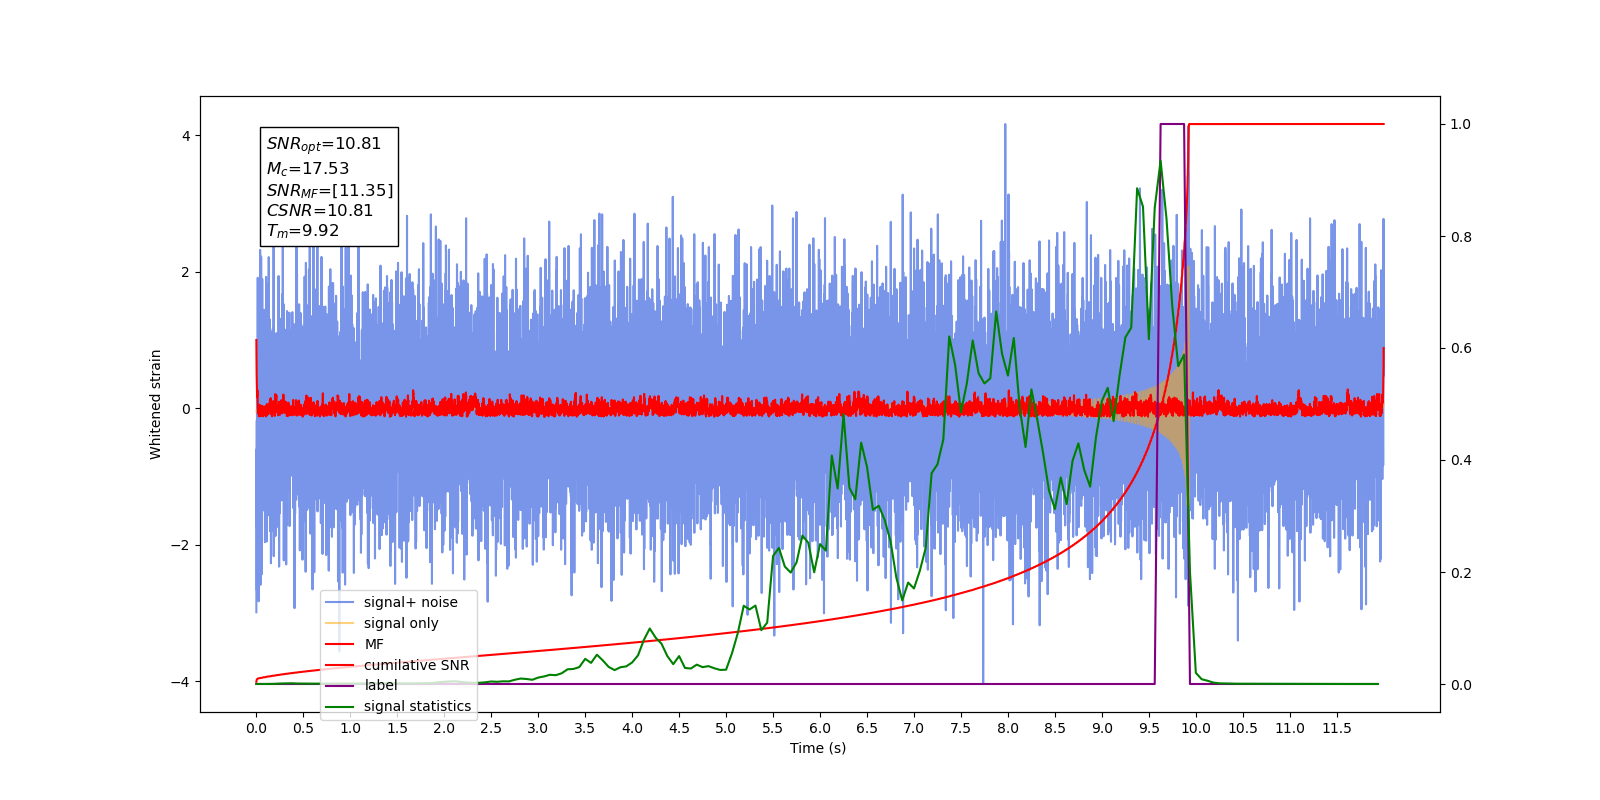Viewport: 1600px width, 800px height.
Task: Click the right y-axis tick label 1.0
Action: [x=1461, y=124]
